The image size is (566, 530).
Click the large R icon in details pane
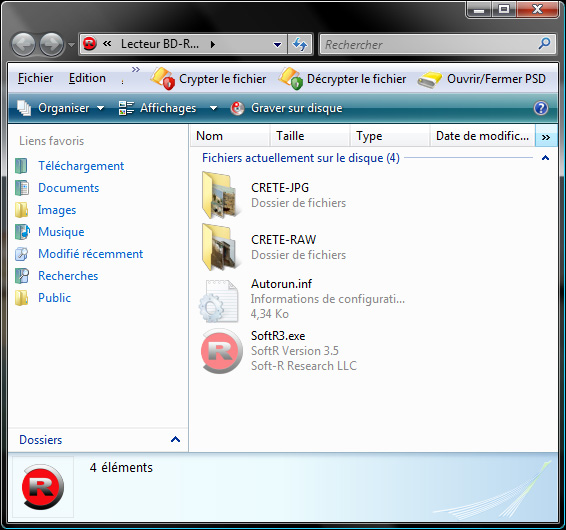43,487
